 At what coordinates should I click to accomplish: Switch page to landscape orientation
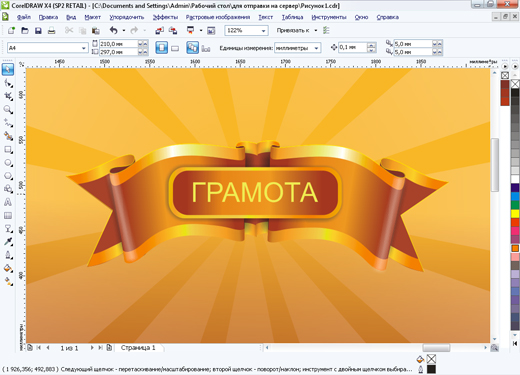175,48
